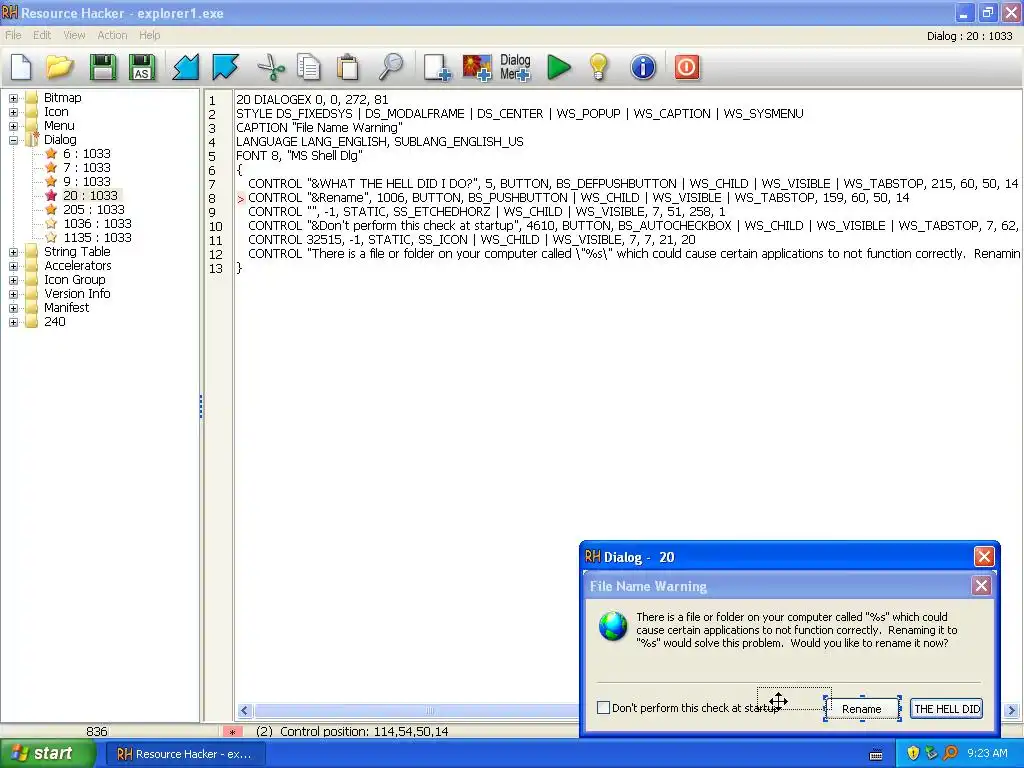The height and width of the screenshot is (768, 1024).
Task: Expand the Version Info node
Action: [13, 295]
